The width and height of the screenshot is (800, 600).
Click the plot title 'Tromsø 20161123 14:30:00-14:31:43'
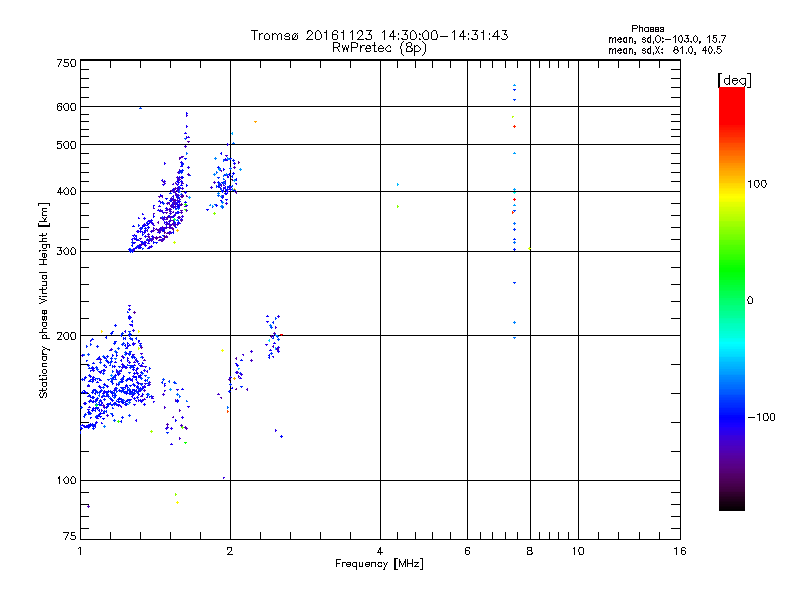[379, 35]
